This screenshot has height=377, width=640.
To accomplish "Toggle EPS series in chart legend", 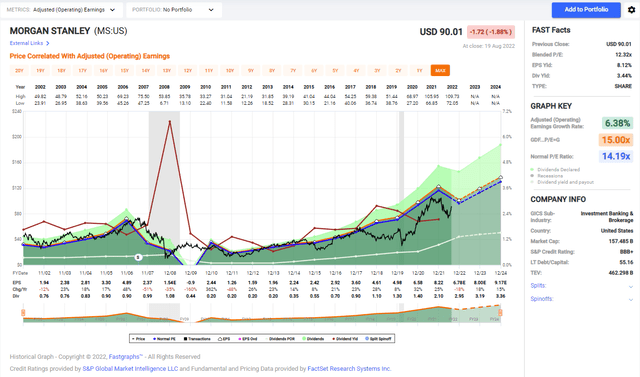I will (224, 339).
